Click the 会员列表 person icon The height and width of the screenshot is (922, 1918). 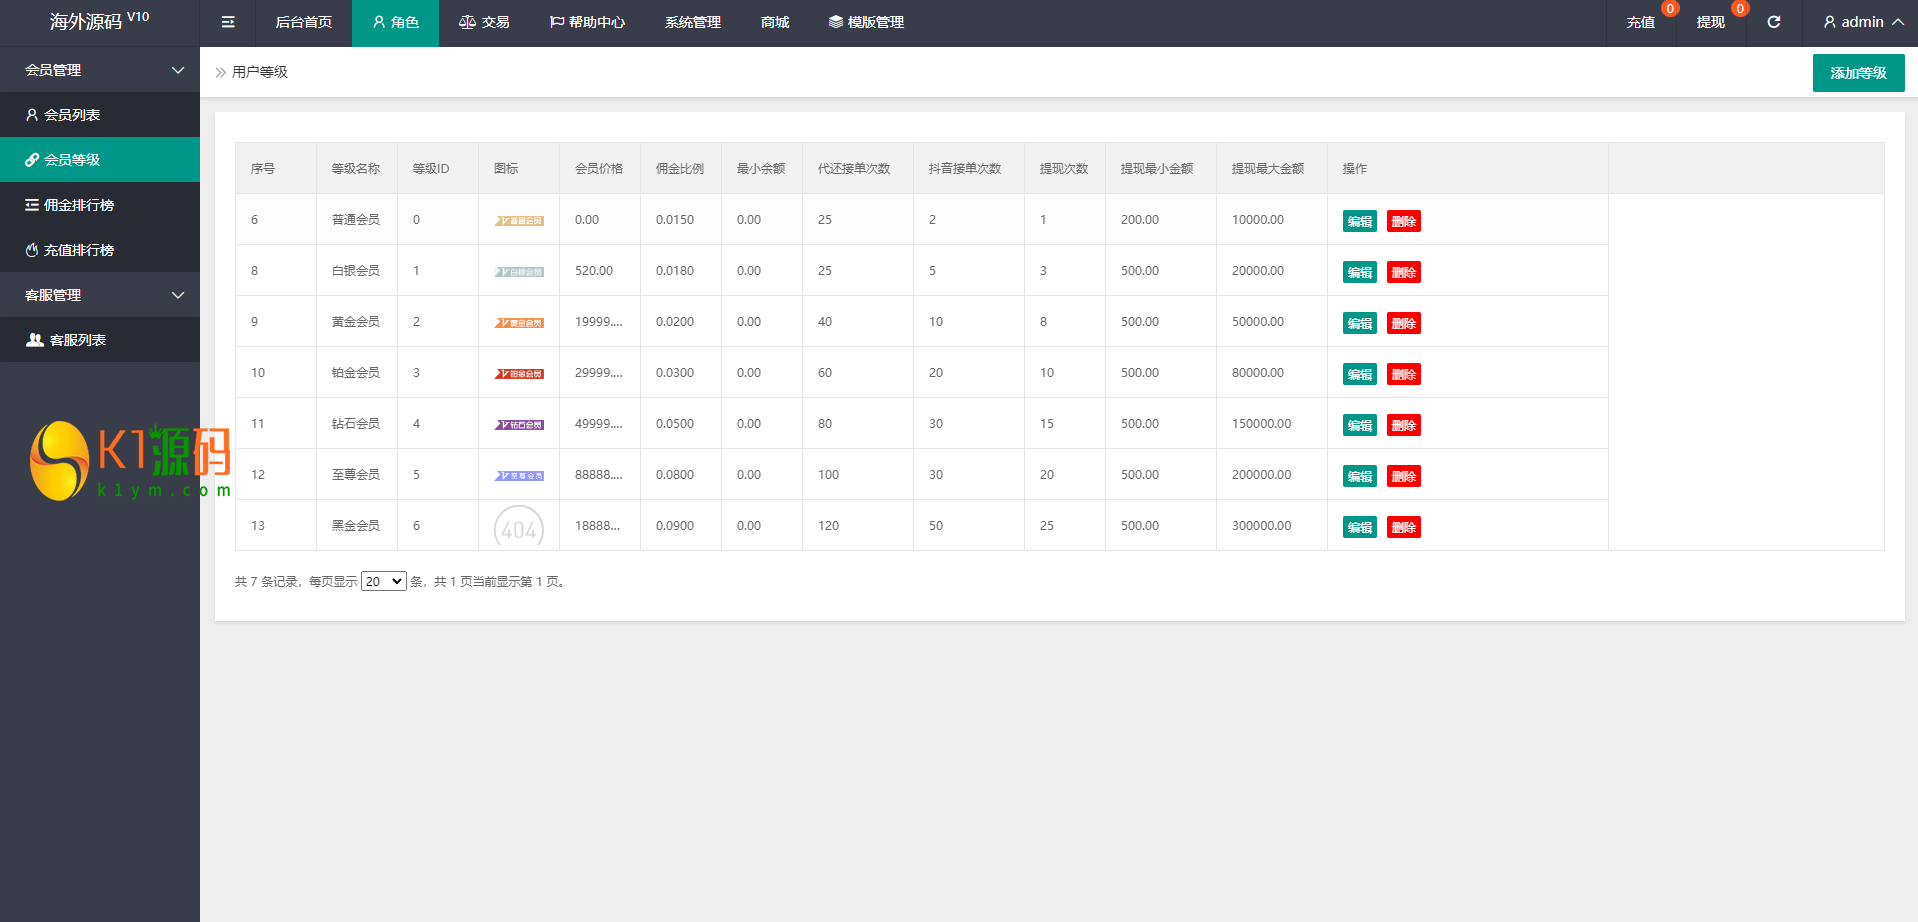[32, 115]
